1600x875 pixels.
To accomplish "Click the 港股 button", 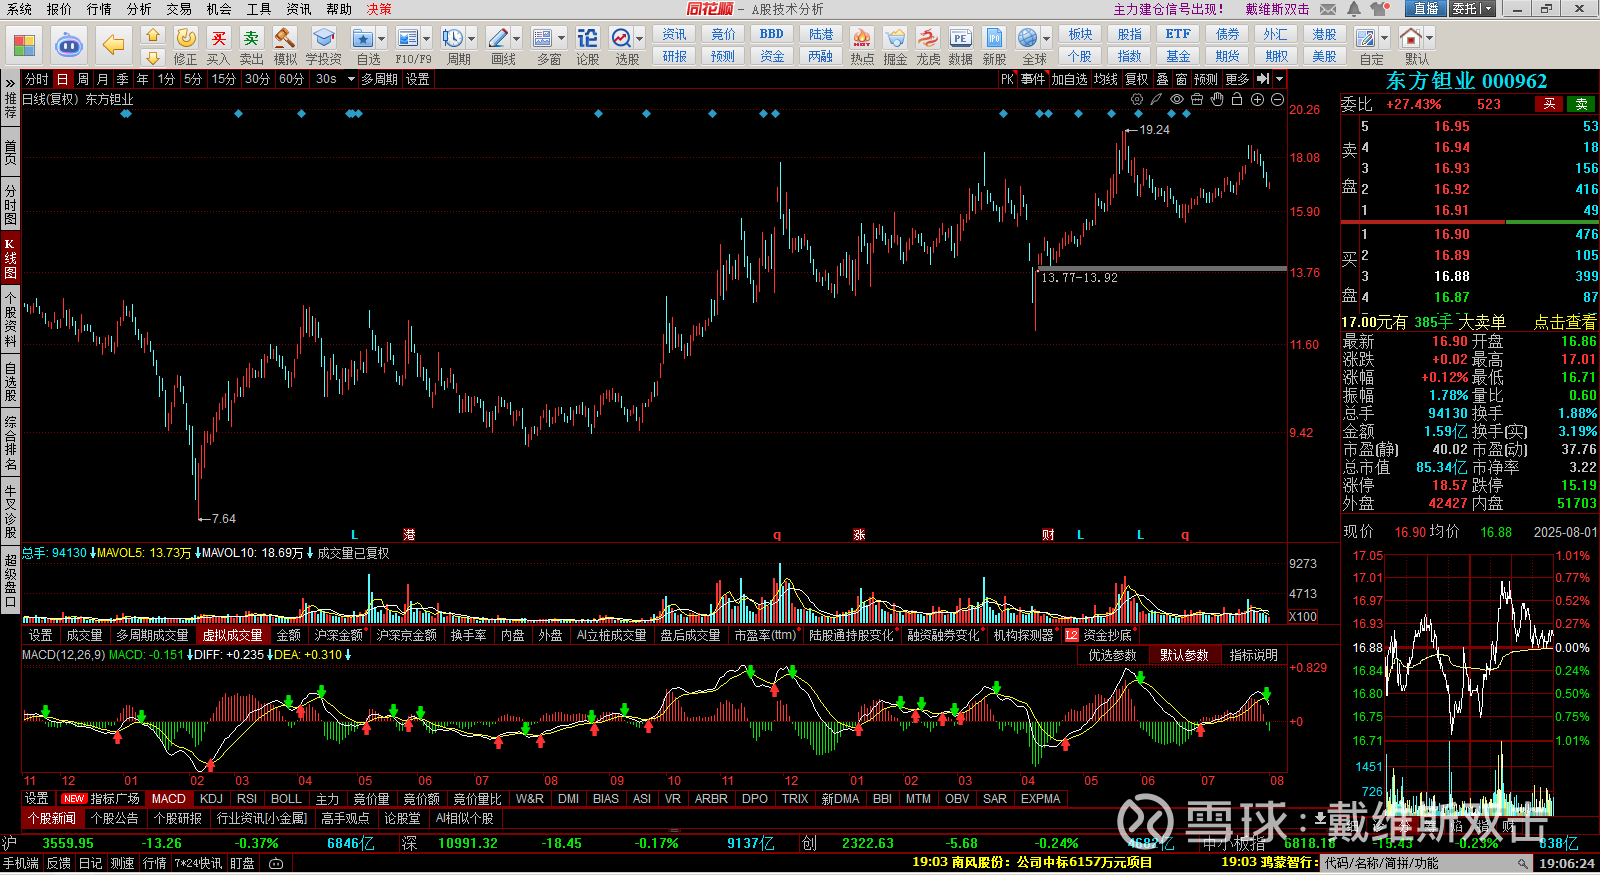I will 1325,34.
